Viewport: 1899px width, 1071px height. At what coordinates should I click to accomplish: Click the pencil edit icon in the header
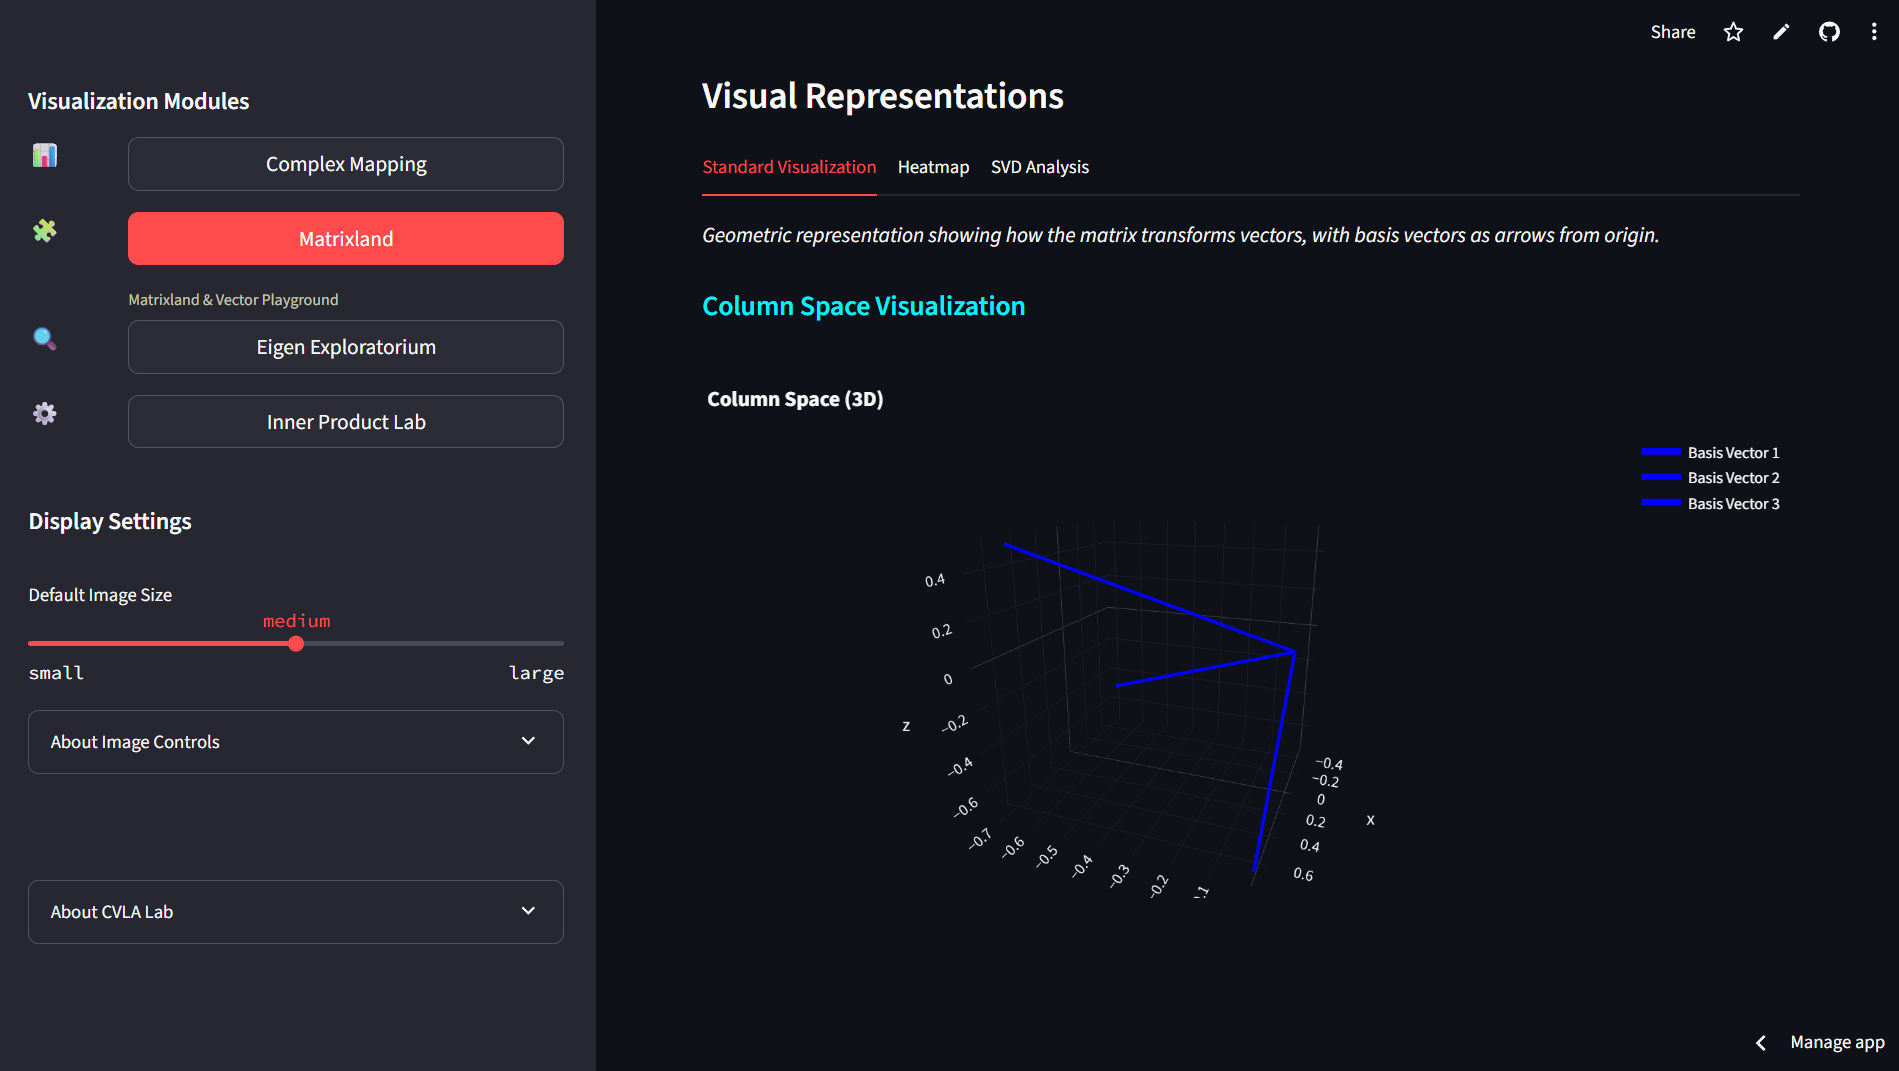pyautogui.click(x=1781, y=31)
